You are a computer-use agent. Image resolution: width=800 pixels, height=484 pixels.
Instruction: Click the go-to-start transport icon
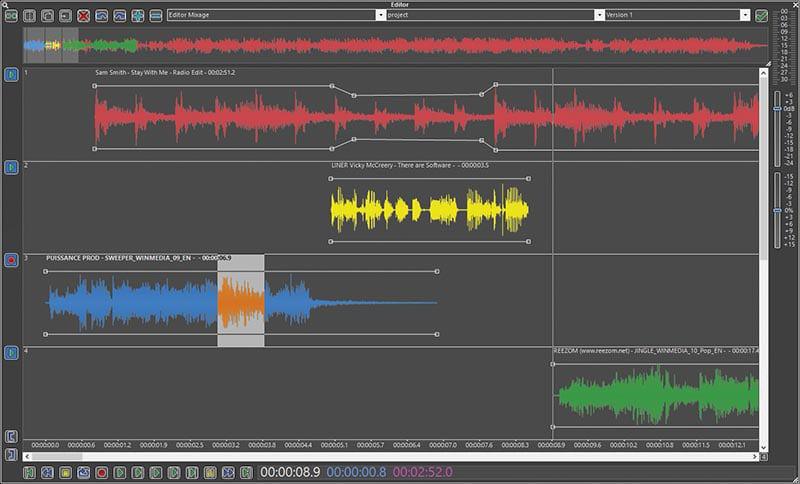click(29, 471)
